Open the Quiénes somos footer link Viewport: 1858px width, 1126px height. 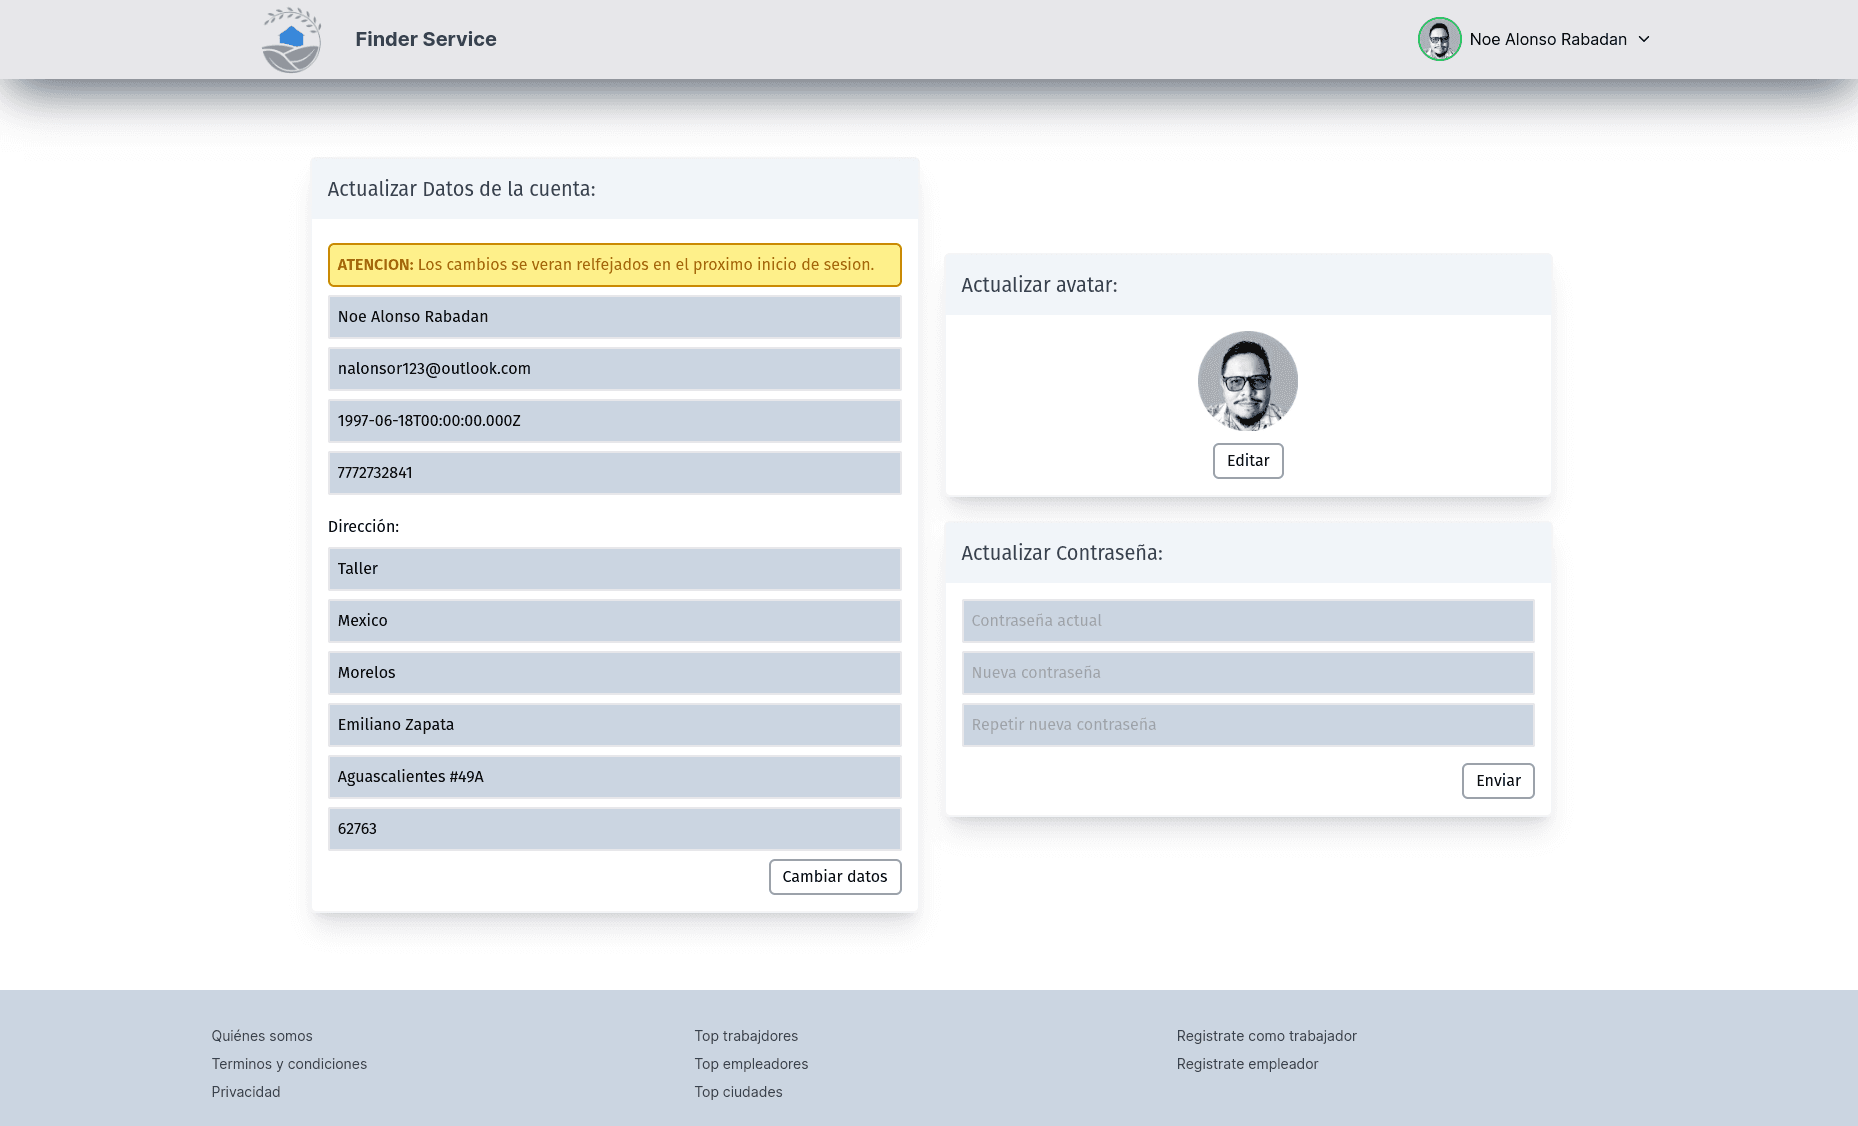[262, 1036]
